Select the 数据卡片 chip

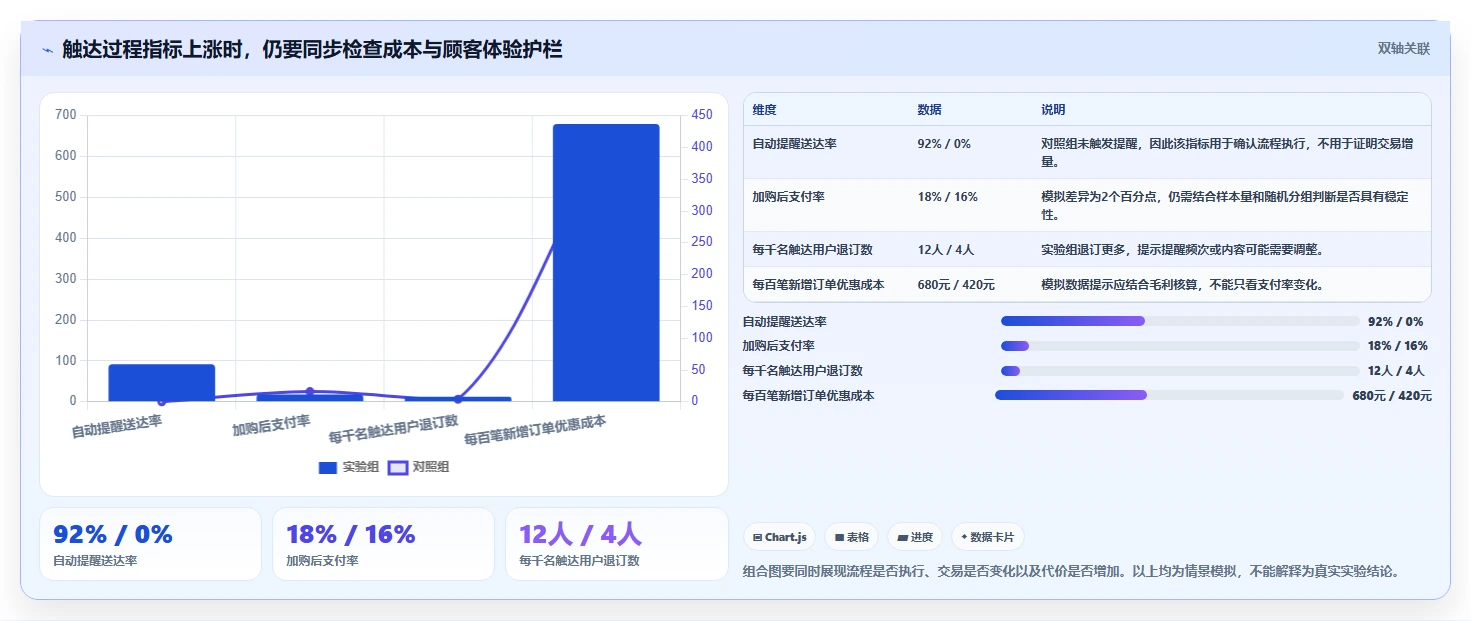tap(987, 537)
